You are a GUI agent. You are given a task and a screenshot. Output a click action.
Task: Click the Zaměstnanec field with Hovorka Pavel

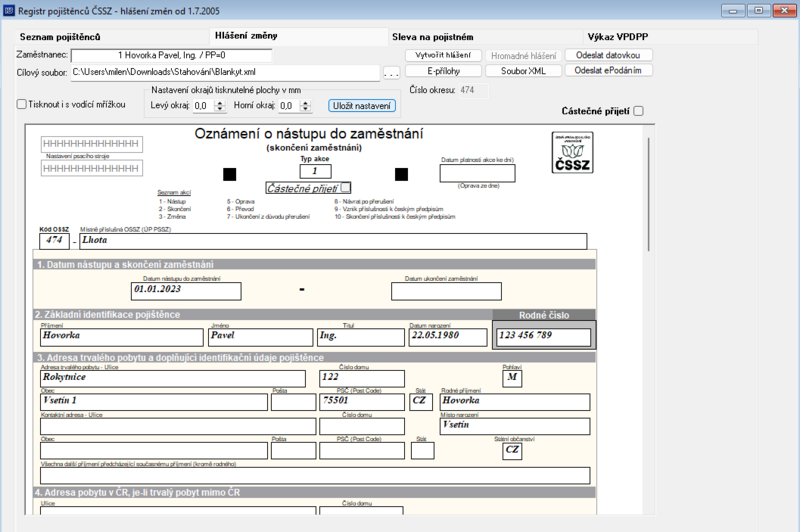171,55
